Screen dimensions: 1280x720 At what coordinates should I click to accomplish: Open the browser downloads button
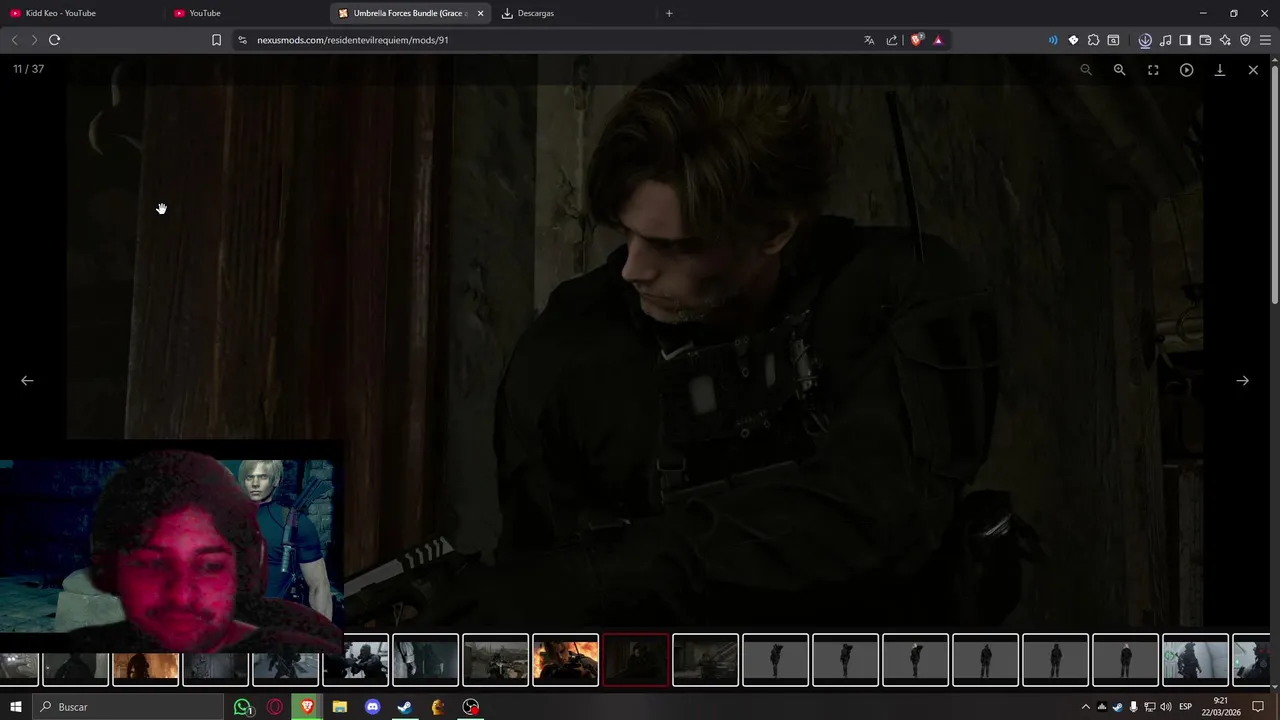click(x=1145, y=40)
